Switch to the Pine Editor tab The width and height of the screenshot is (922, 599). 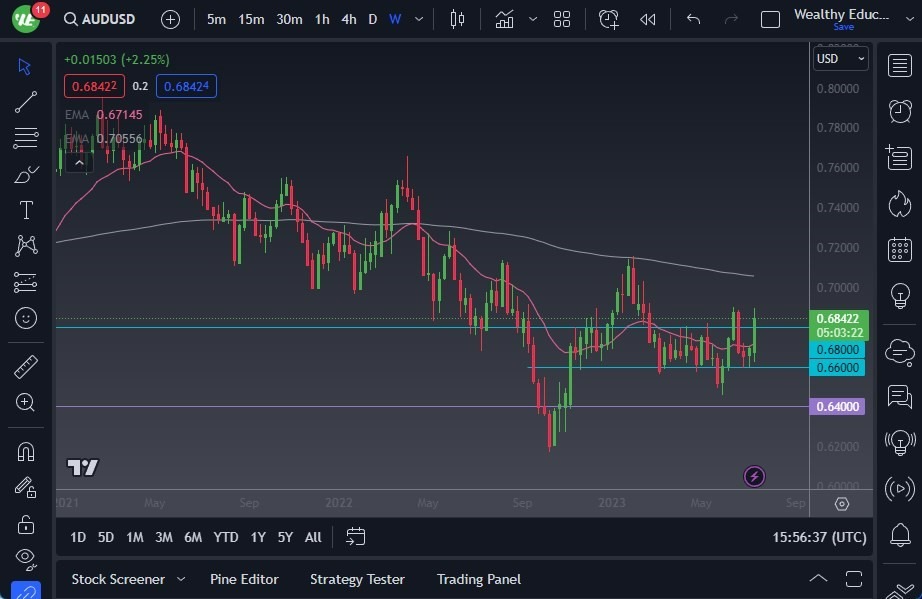244,578
